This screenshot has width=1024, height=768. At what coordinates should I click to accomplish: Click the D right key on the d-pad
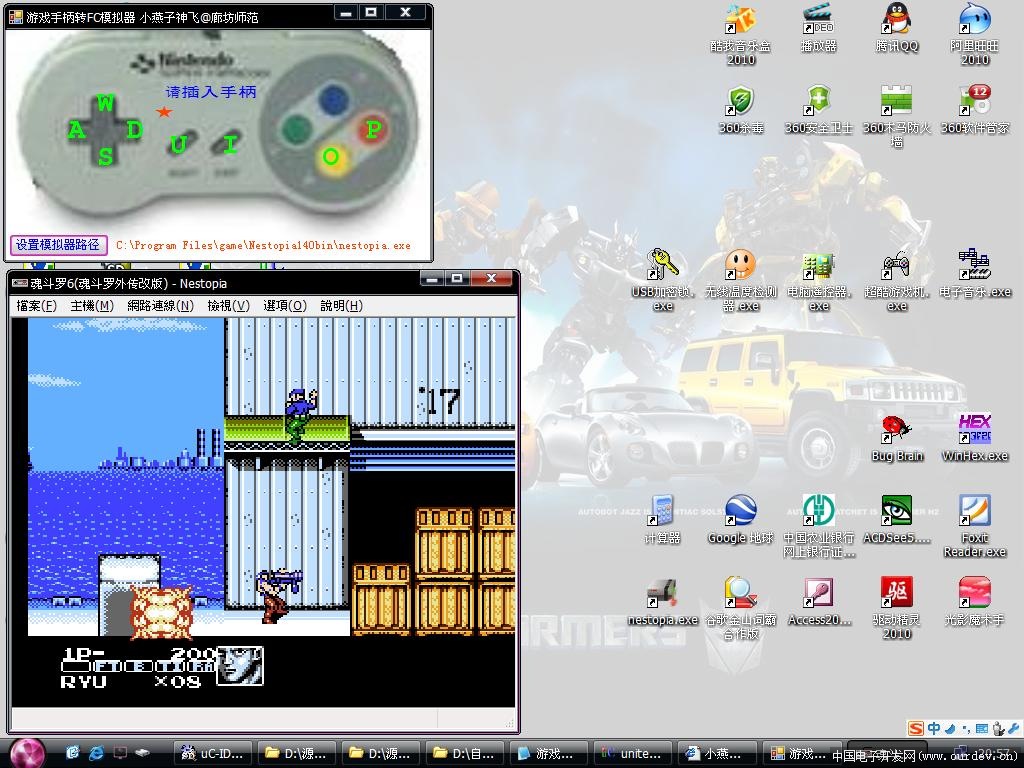pyautogui.click(x=135, y=130)
